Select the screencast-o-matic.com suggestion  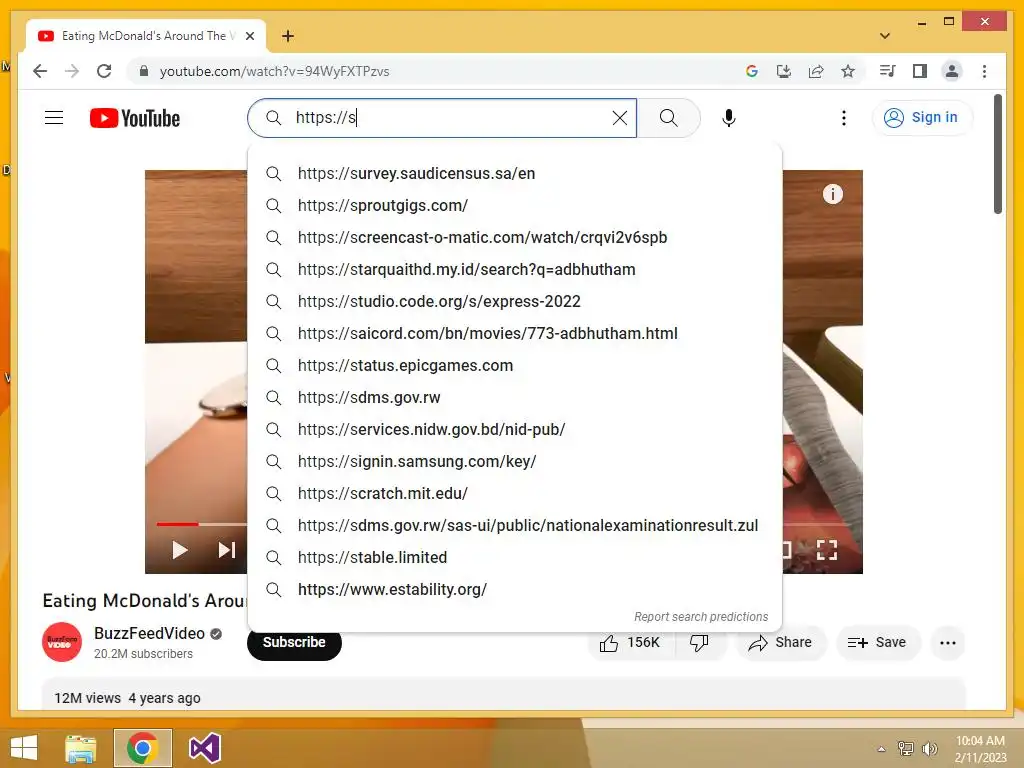click(515, 238)
